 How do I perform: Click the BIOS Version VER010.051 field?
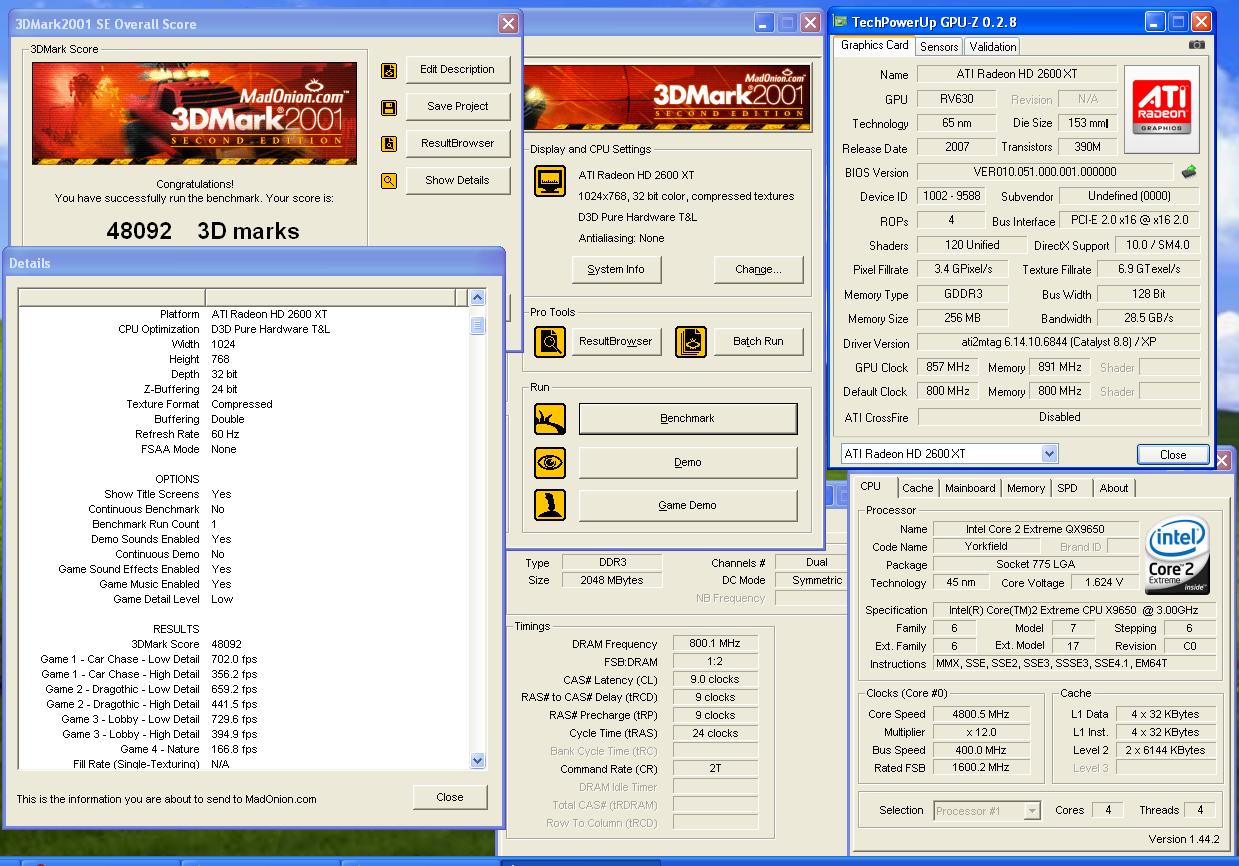1045,172
